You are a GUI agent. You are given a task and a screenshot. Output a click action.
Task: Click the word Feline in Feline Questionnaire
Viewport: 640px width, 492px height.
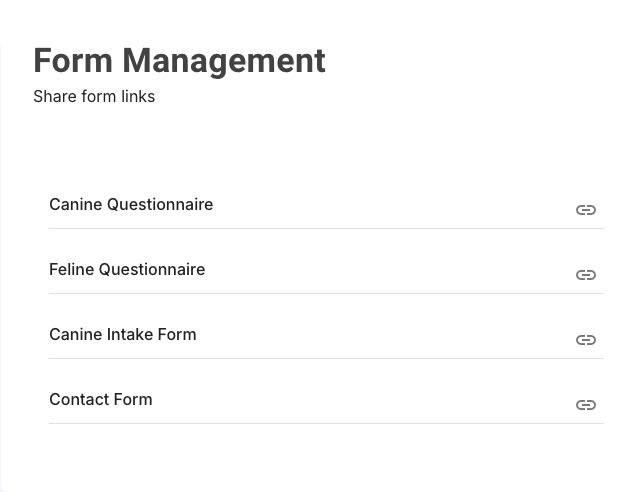pos(72,269)
